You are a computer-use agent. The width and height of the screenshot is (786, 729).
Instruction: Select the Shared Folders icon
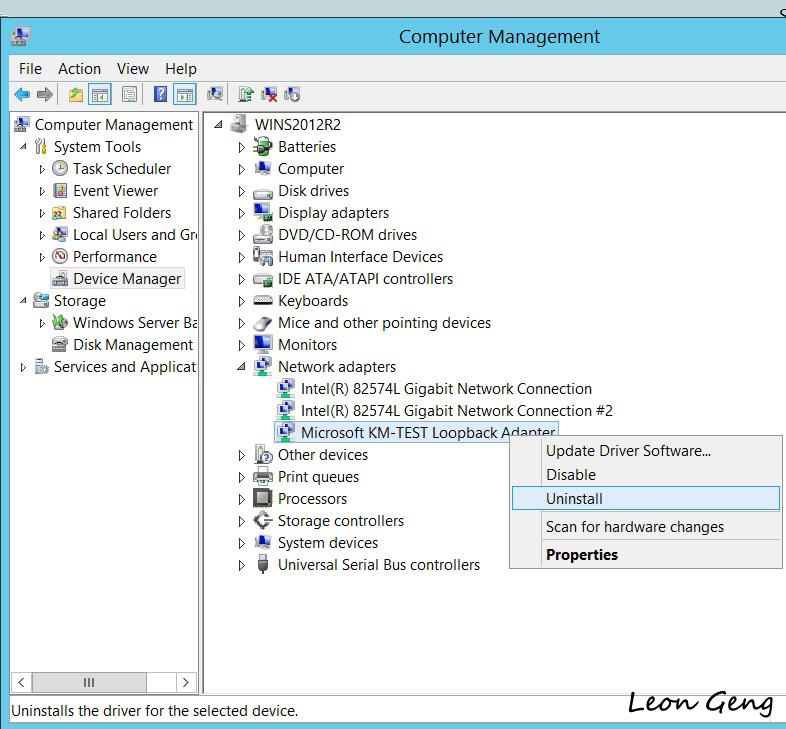pos(60,213)
